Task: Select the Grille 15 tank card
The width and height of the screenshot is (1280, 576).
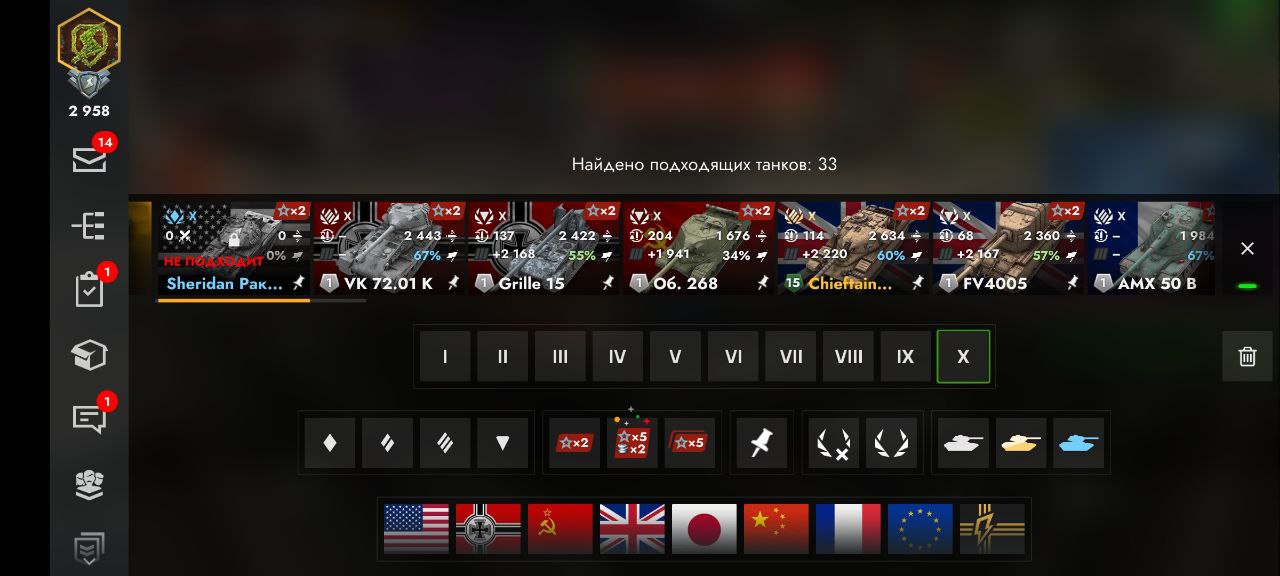Action: (544, 248)
